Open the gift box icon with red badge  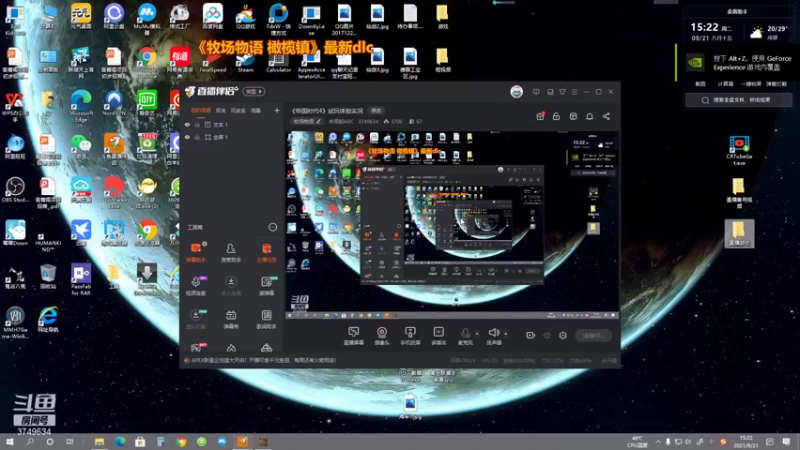coord(540,116)
